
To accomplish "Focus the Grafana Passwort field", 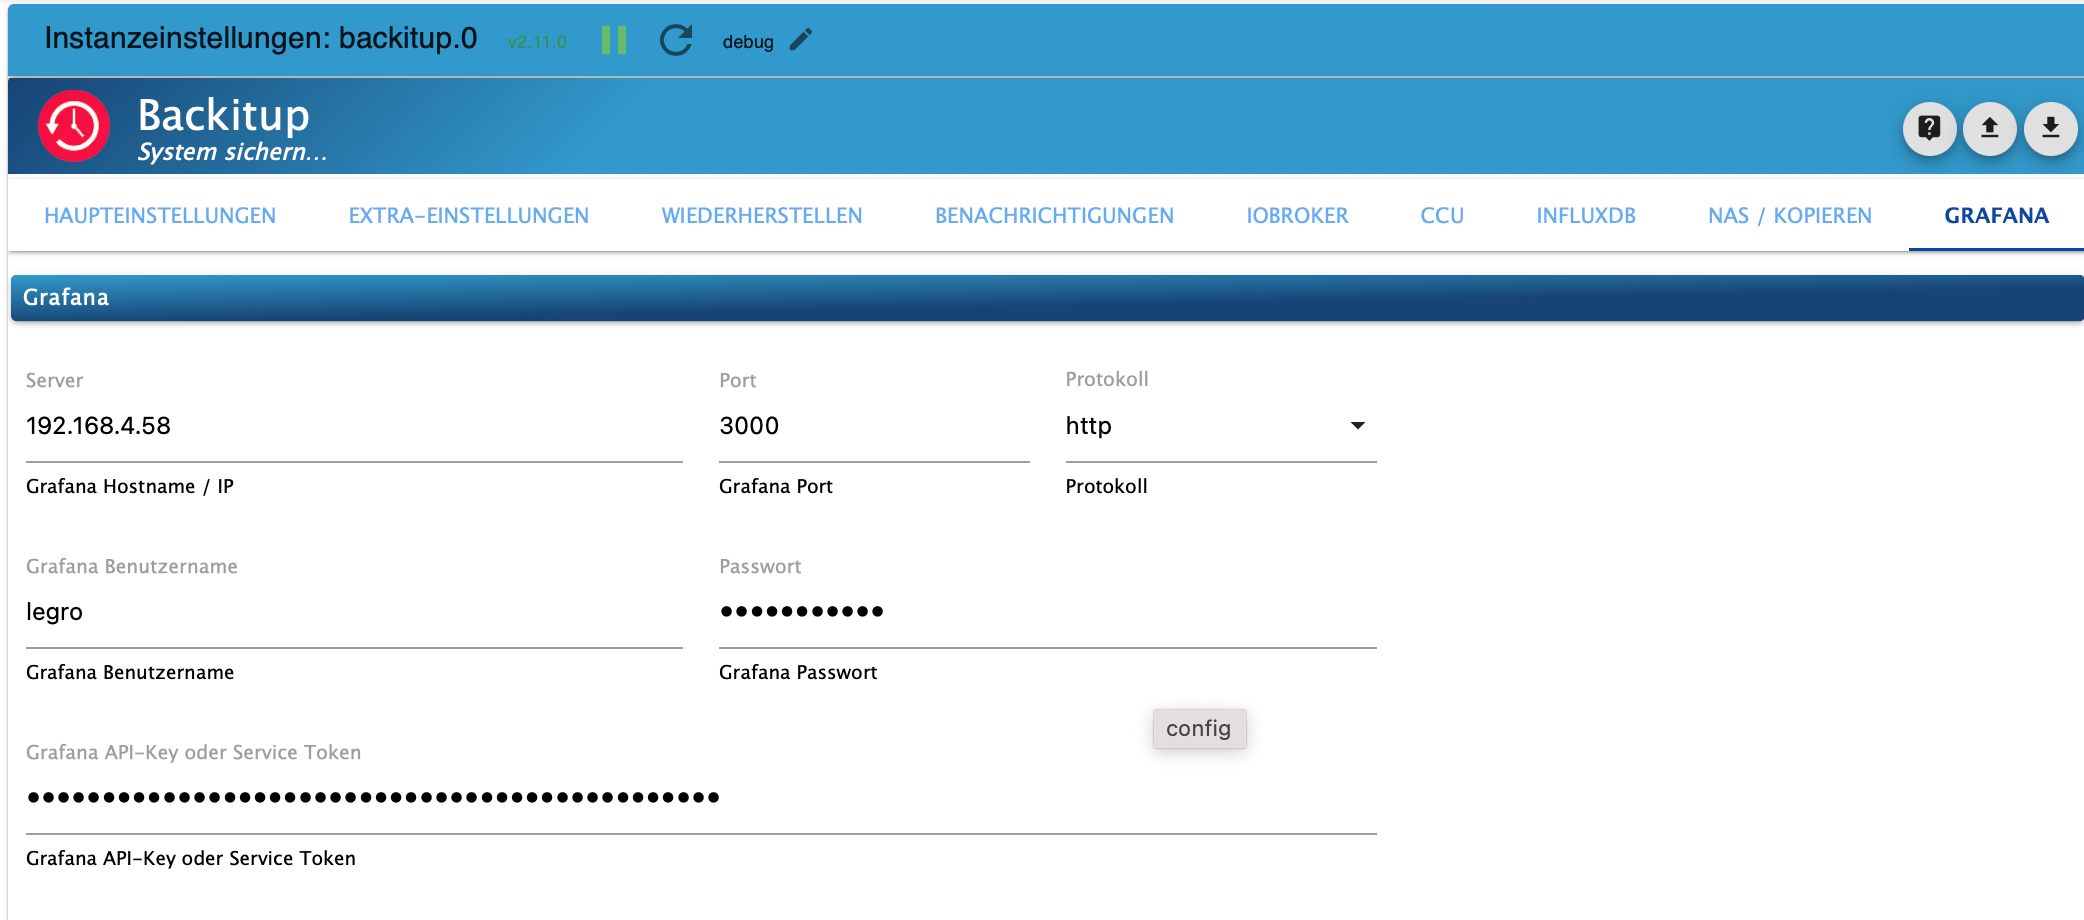I will [1048, 613].
